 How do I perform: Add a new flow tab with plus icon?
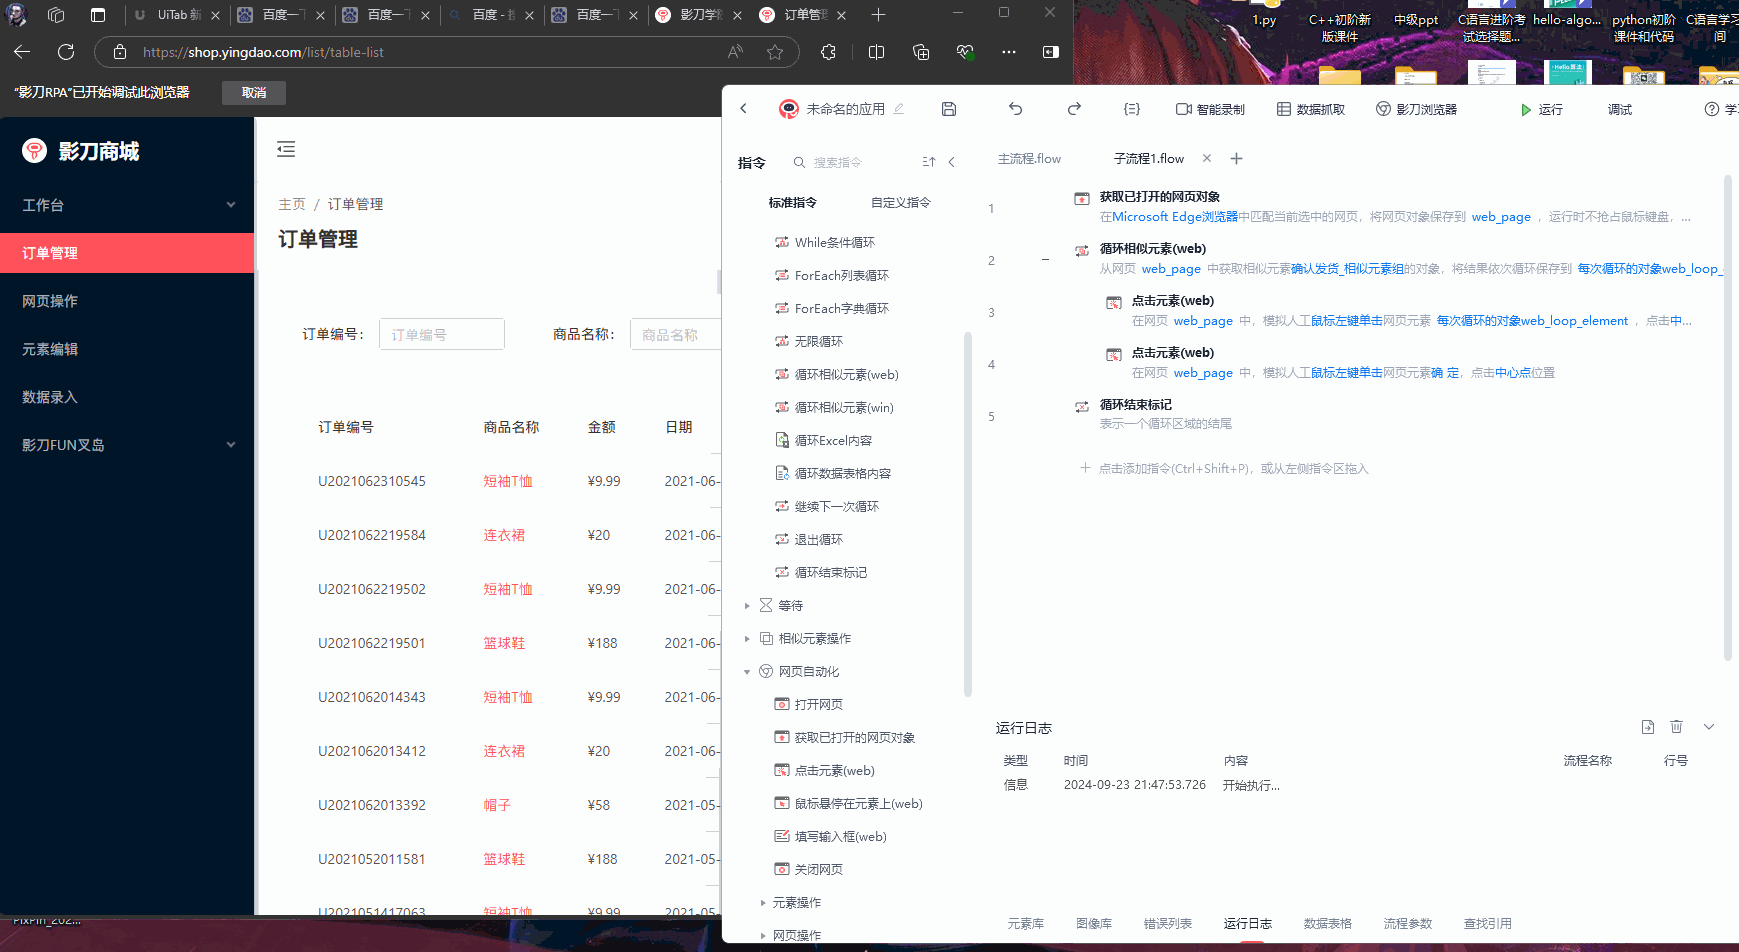pyautogui.click(x=1236, y=158)
